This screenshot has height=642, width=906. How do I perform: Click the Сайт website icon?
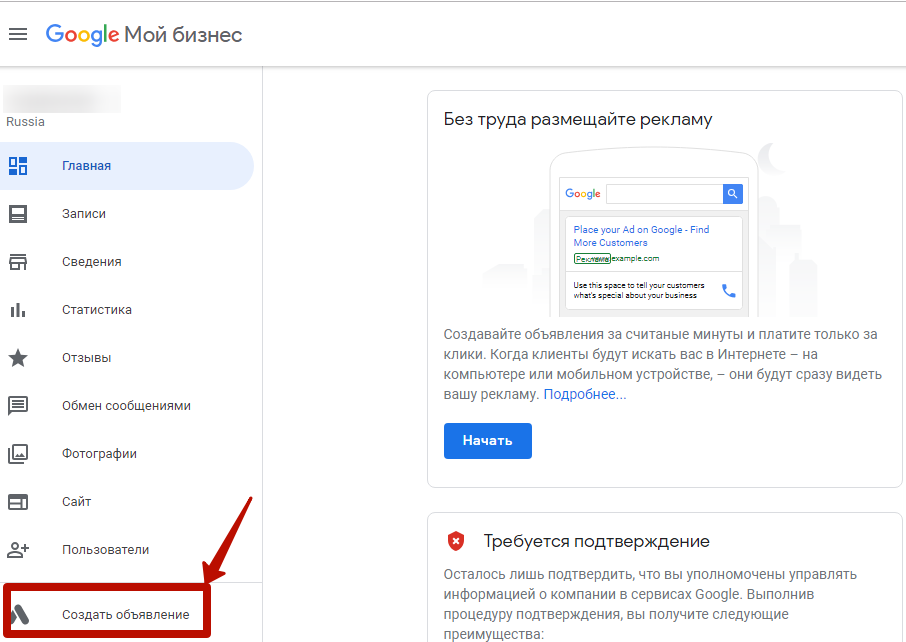point(18,502)
